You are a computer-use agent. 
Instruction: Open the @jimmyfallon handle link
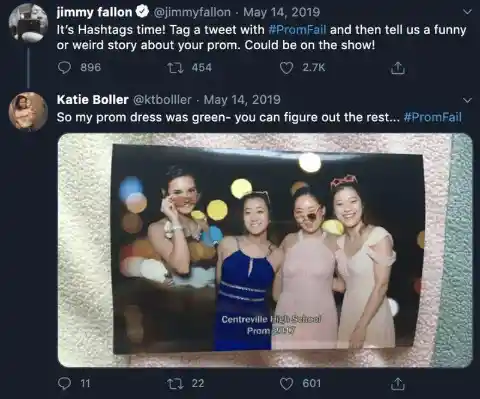click(192, 12)
